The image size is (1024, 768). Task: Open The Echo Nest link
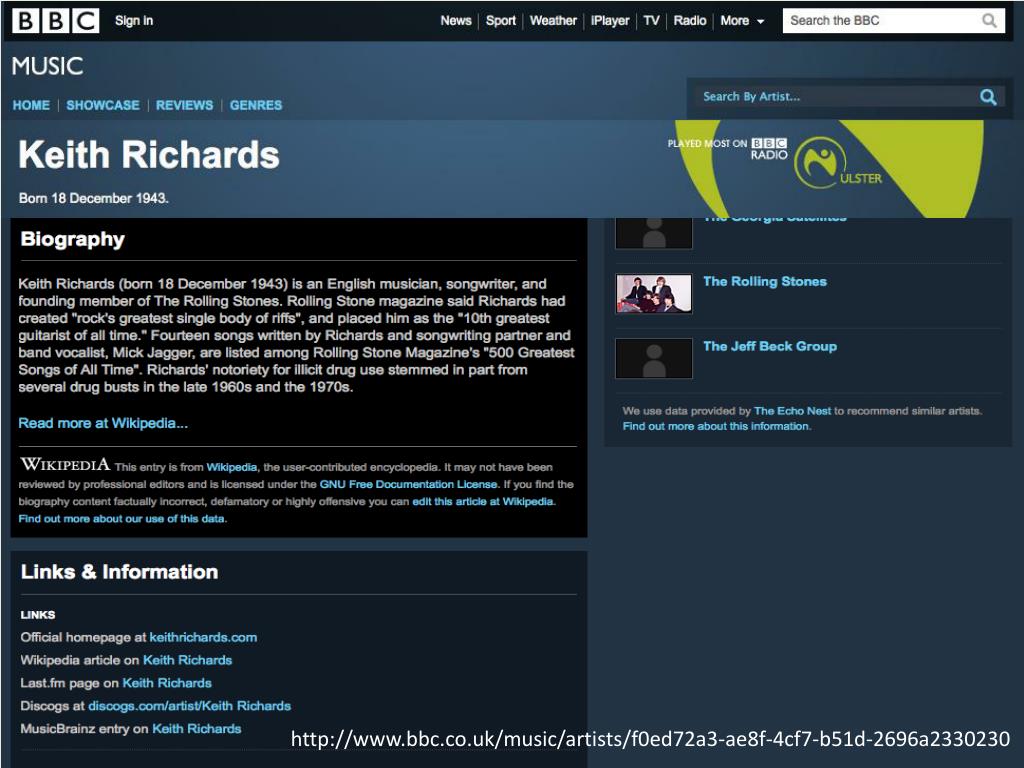792,411
